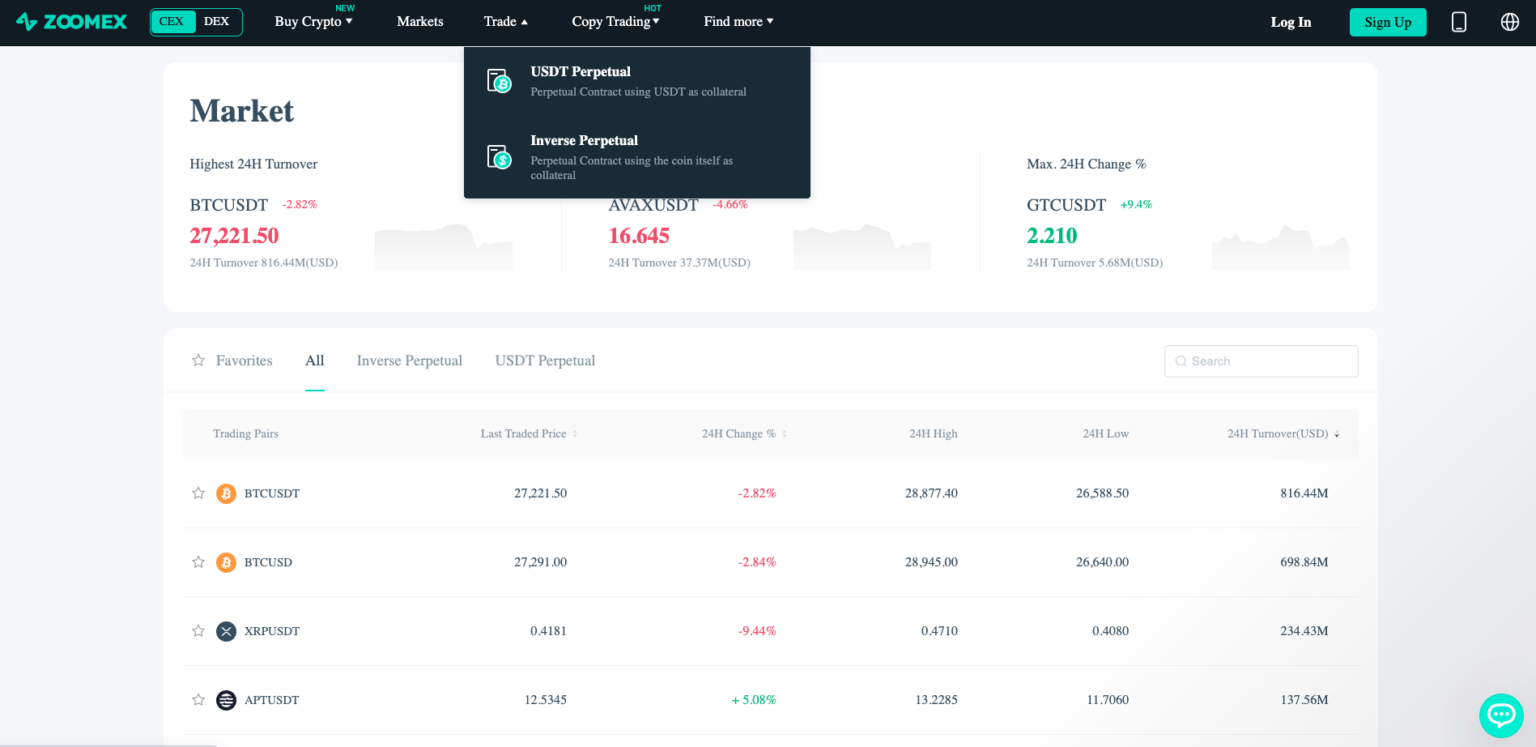Click the 16.645 AVAXUSDT price

pos(639,236)
